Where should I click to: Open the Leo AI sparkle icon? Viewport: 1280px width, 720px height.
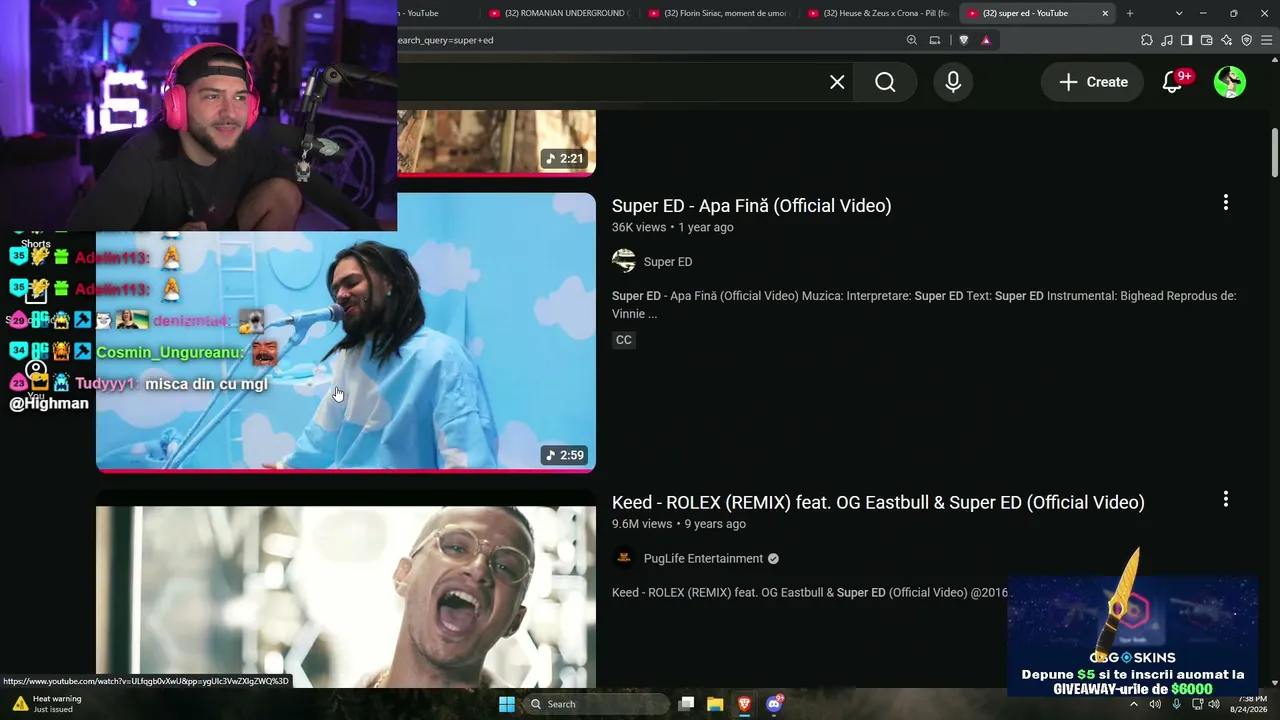coord(1227,40)
